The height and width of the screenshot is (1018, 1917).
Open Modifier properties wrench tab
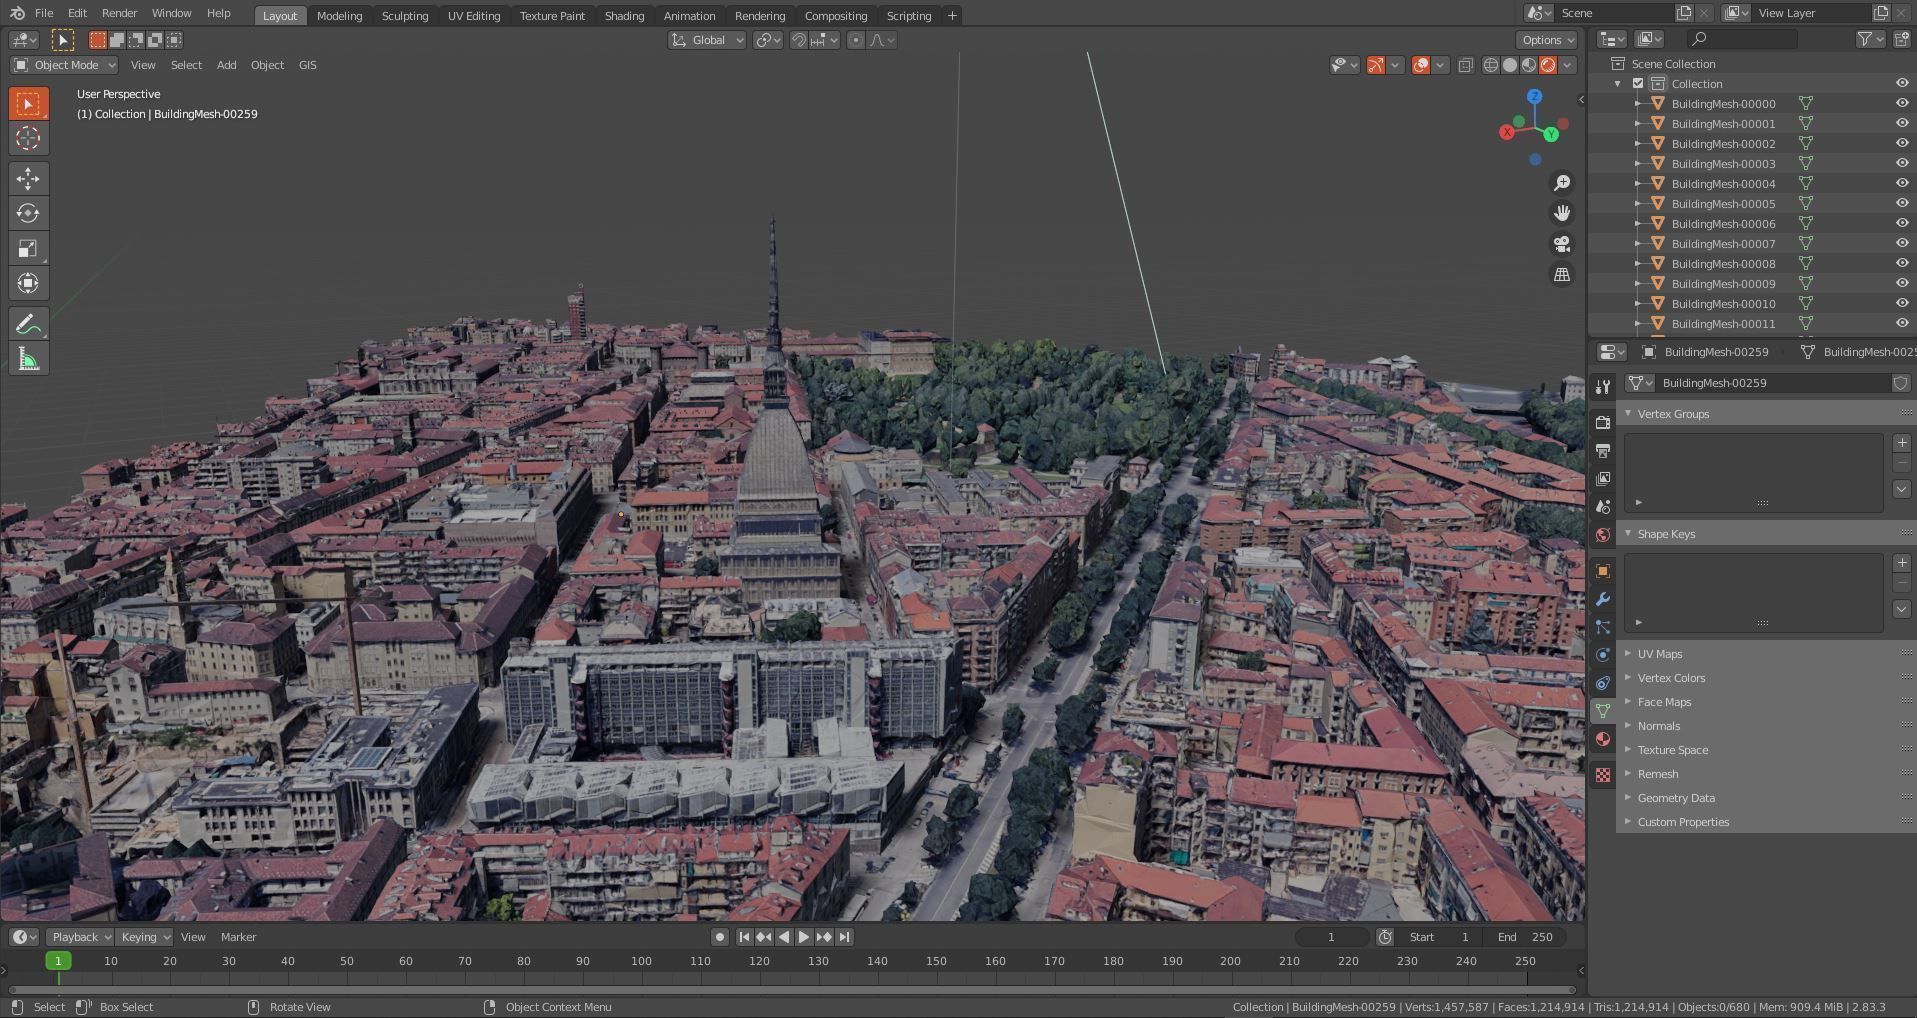[x=1603, y=599]
